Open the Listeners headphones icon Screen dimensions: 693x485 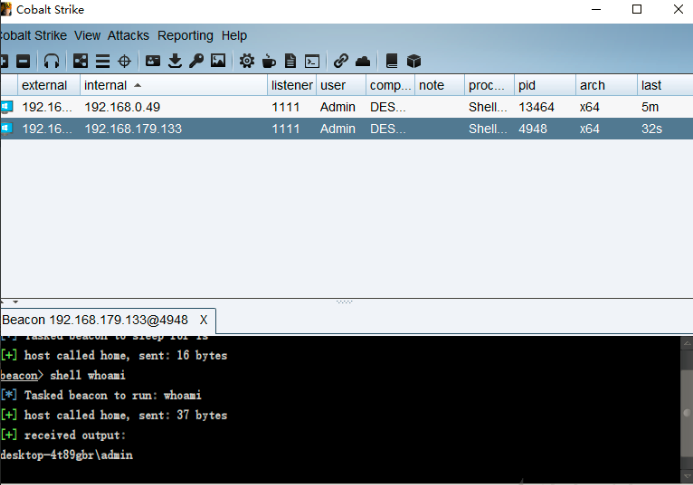click(52, 61)
